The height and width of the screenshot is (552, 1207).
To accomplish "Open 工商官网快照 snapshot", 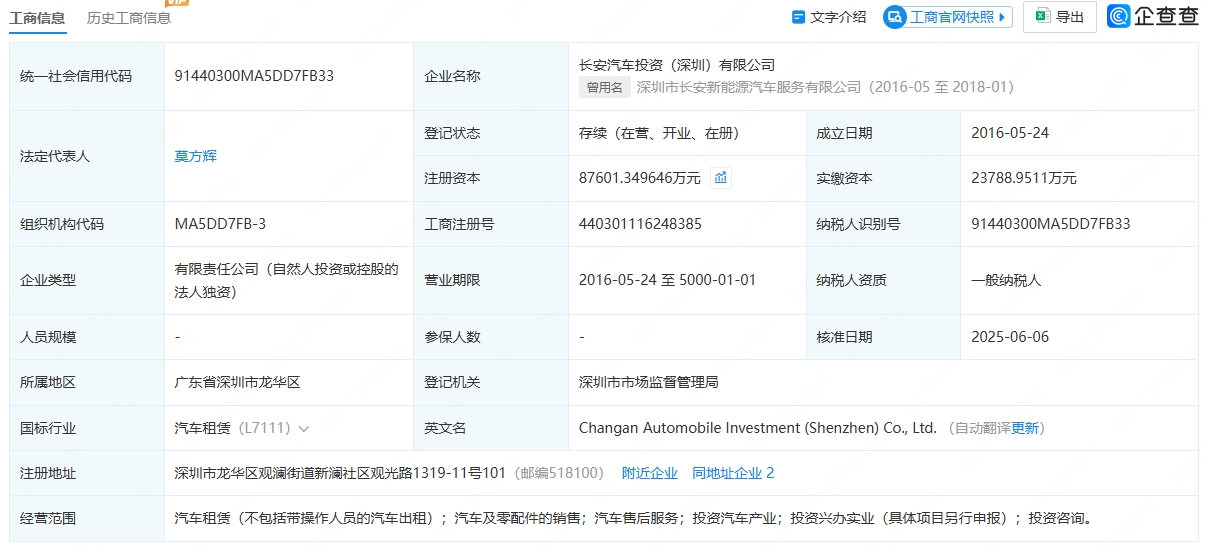I will point(948,17).
